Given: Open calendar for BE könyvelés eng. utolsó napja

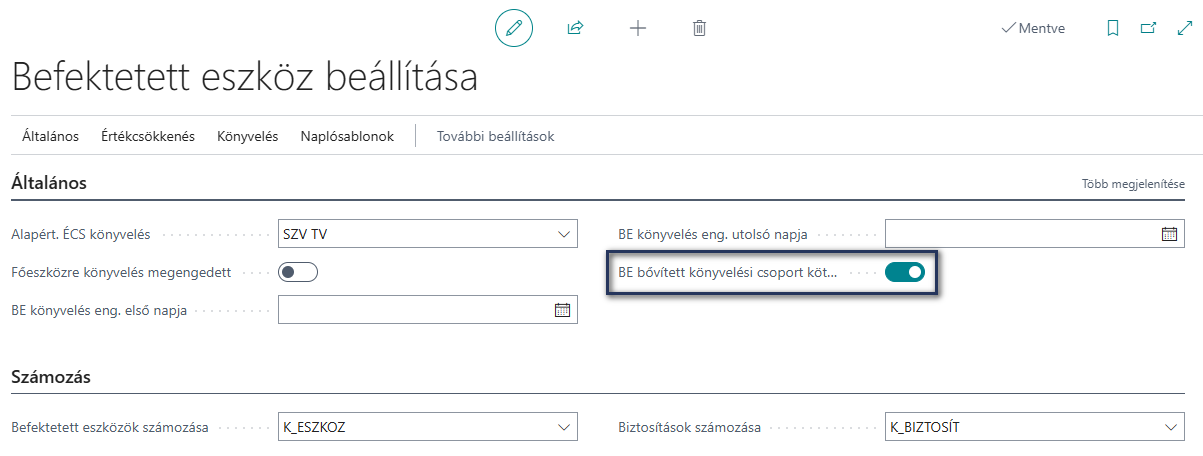Looking at the screenshot, I should 1169,234.
